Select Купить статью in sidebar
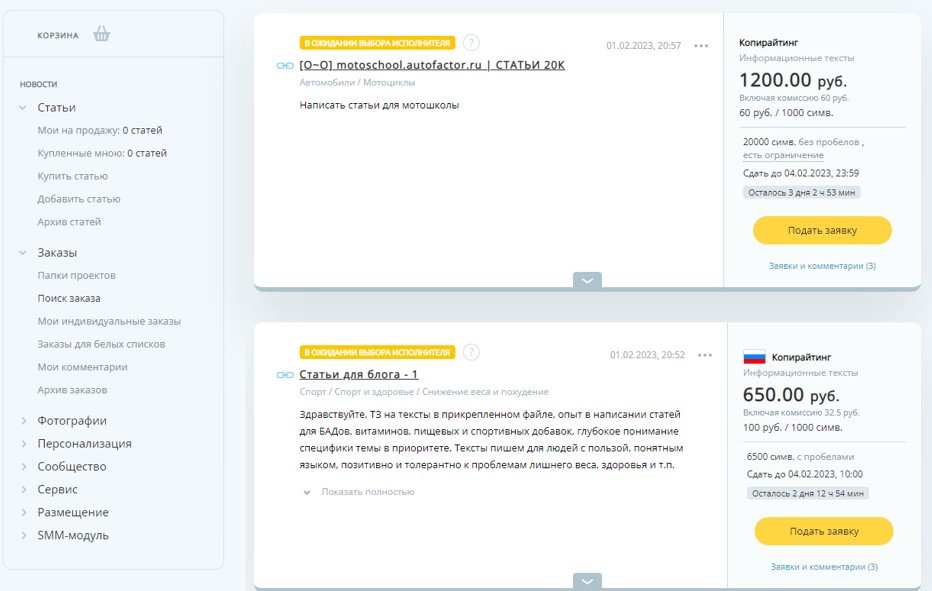The width and height of the screenshot is (932, 591). [x=73, y=176]
